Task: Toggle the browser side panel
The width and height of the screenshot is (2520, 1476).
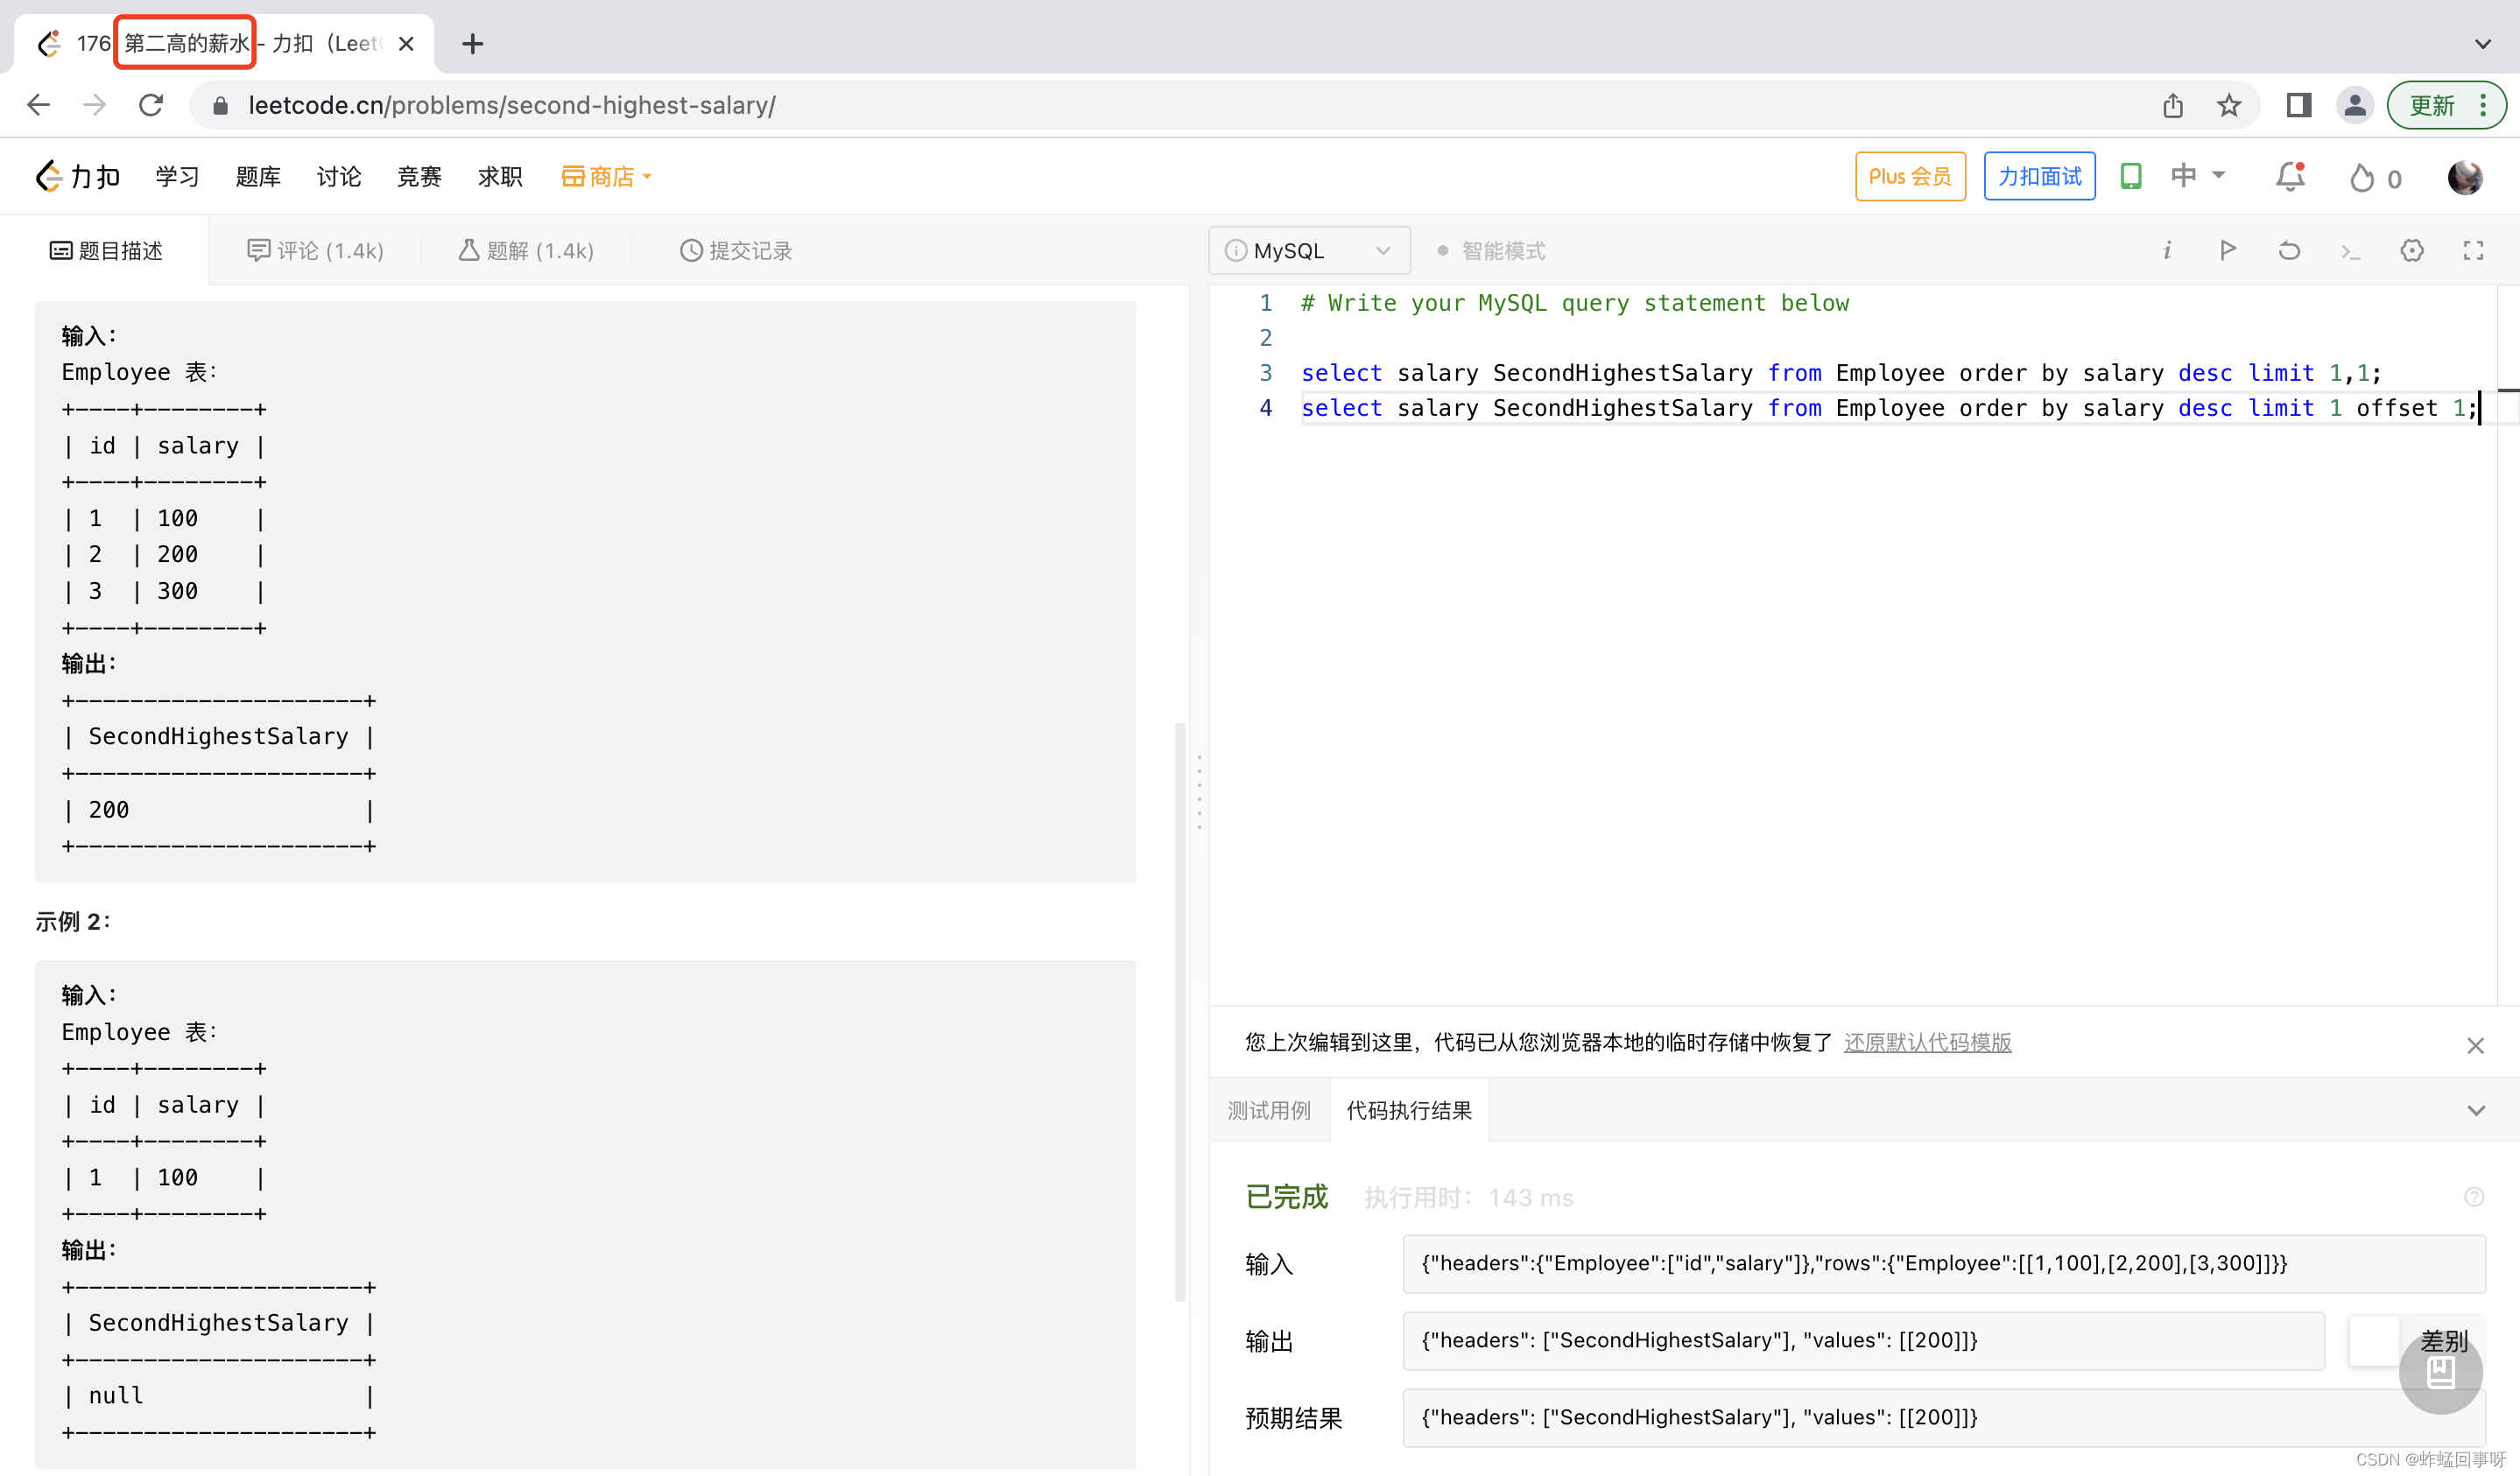Action: 2298,105
